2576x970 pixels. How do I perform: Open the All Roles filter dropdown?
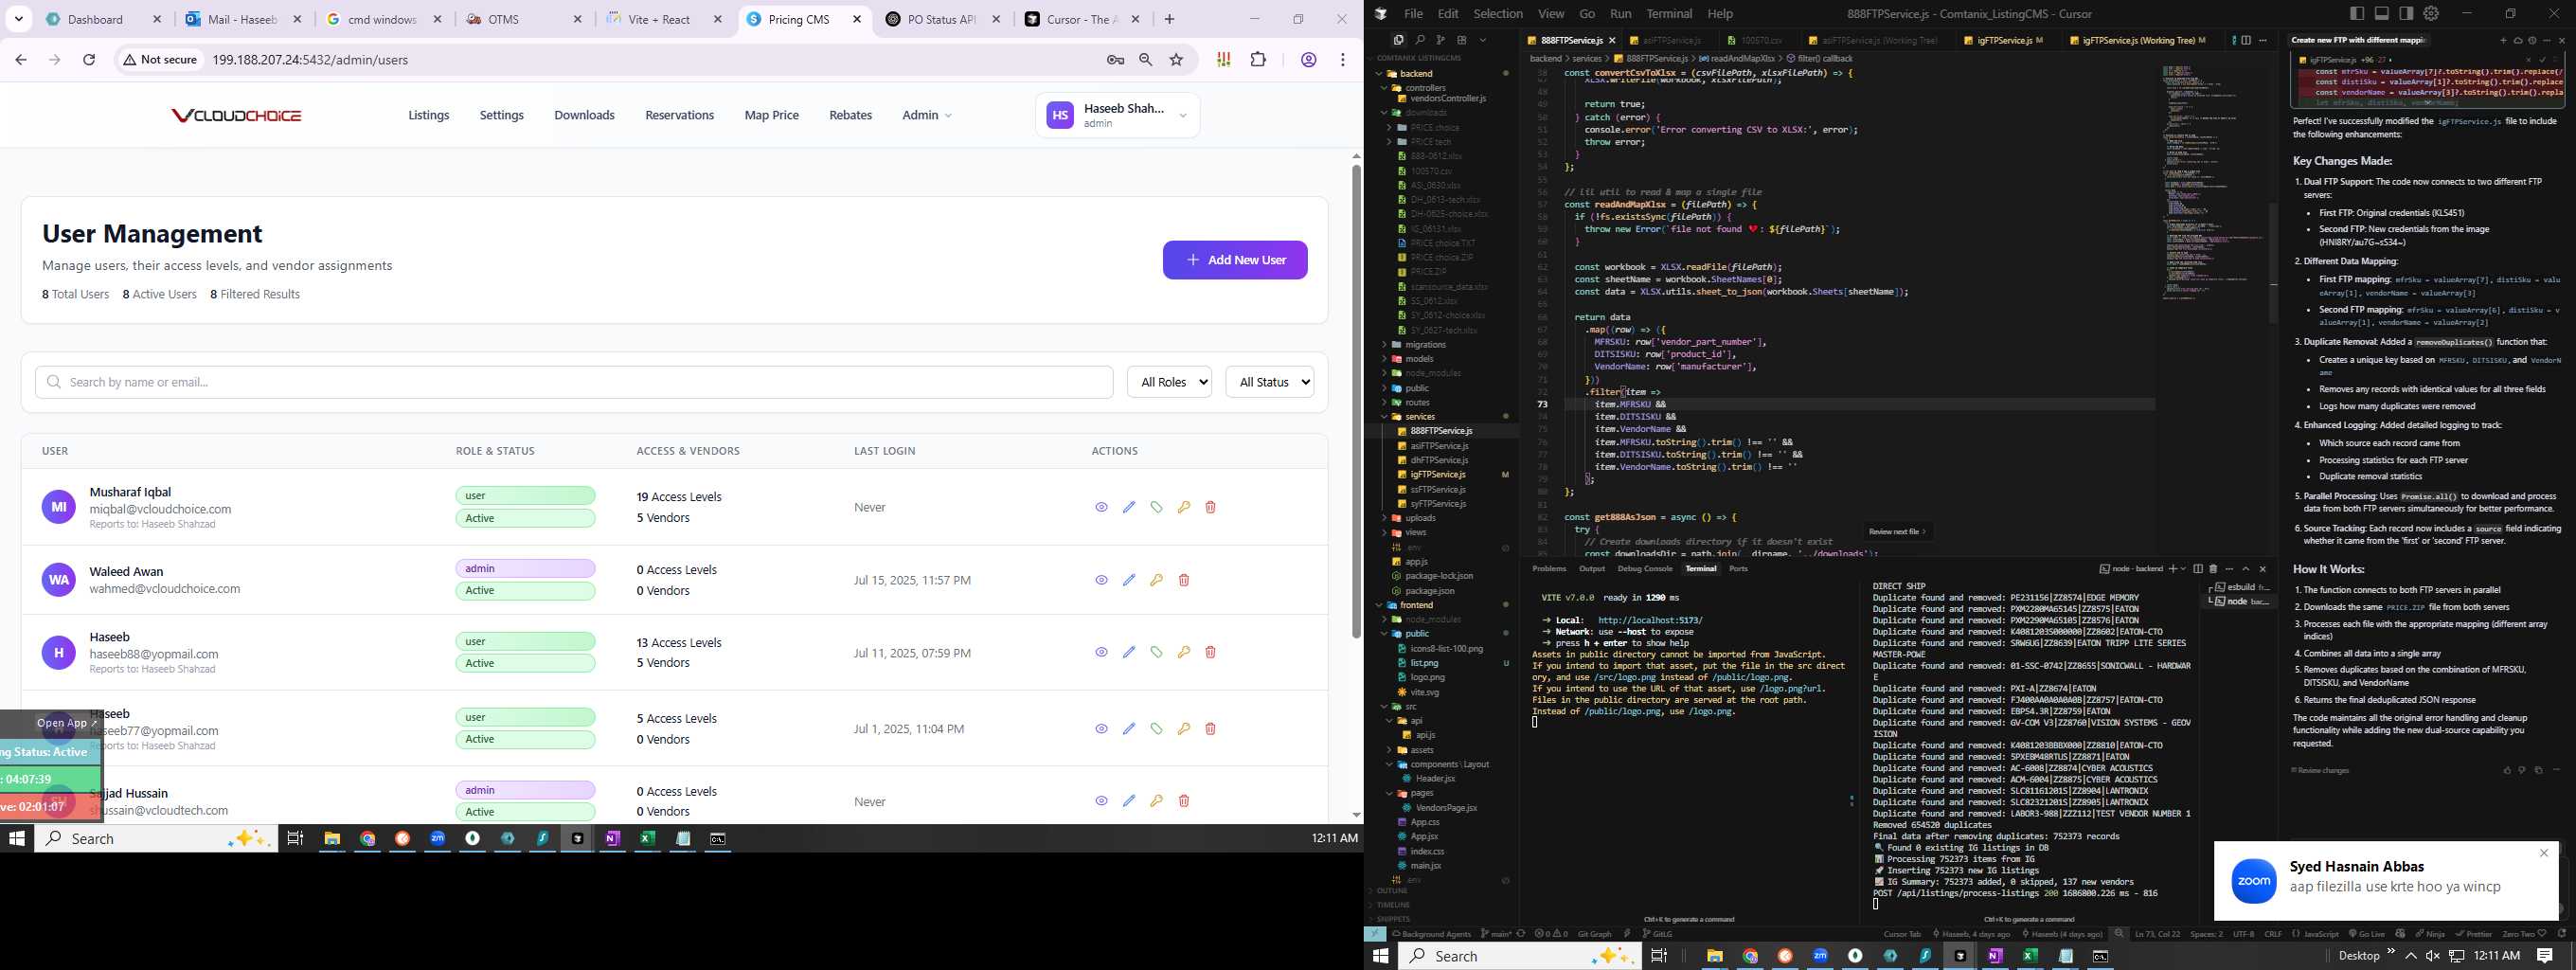point(1169,382)
